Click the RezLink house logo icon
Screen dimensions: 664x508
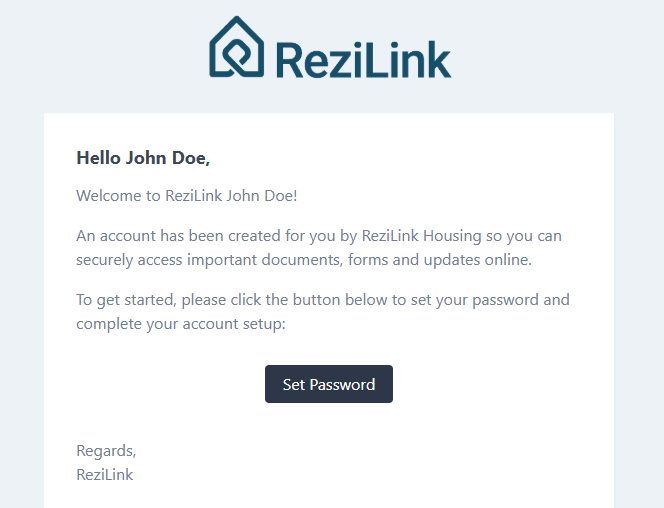pyautogui.click(x=236, y=47)
